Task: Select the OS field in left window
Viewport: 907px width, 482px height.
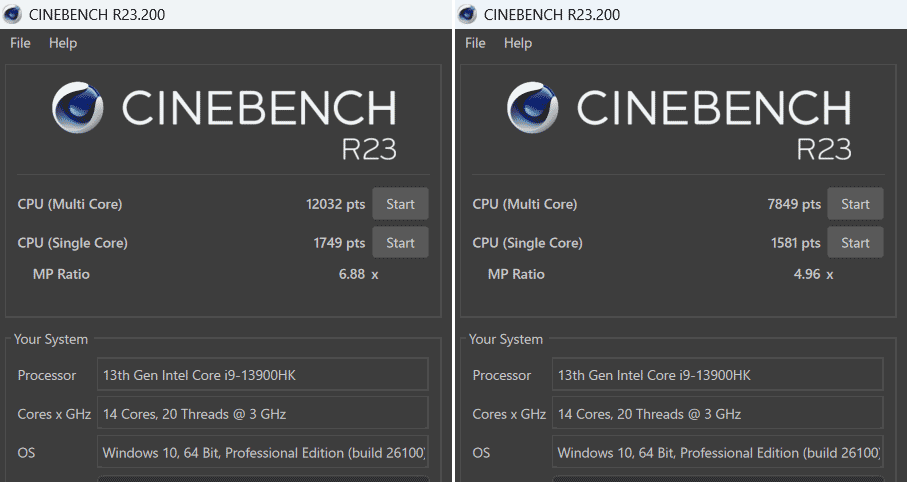Action: [x=263, y=452]
